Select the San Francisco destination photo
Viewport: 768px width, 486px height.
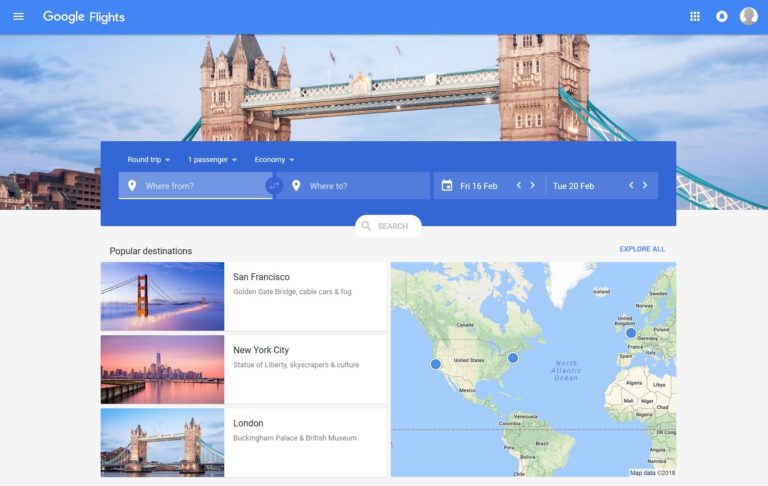tap(162, 296)
